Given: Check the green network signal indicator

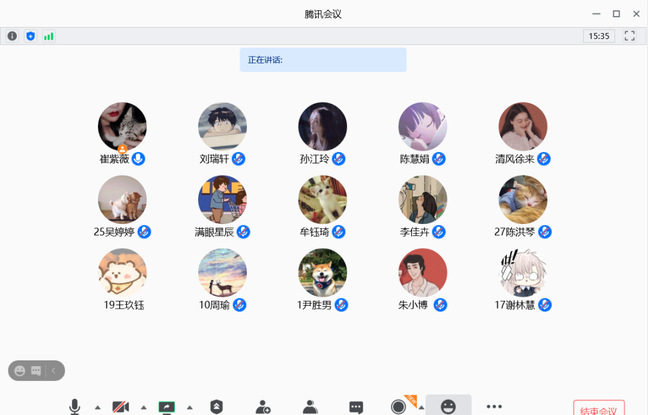Looking at the screenshot, I should (48, 36).
